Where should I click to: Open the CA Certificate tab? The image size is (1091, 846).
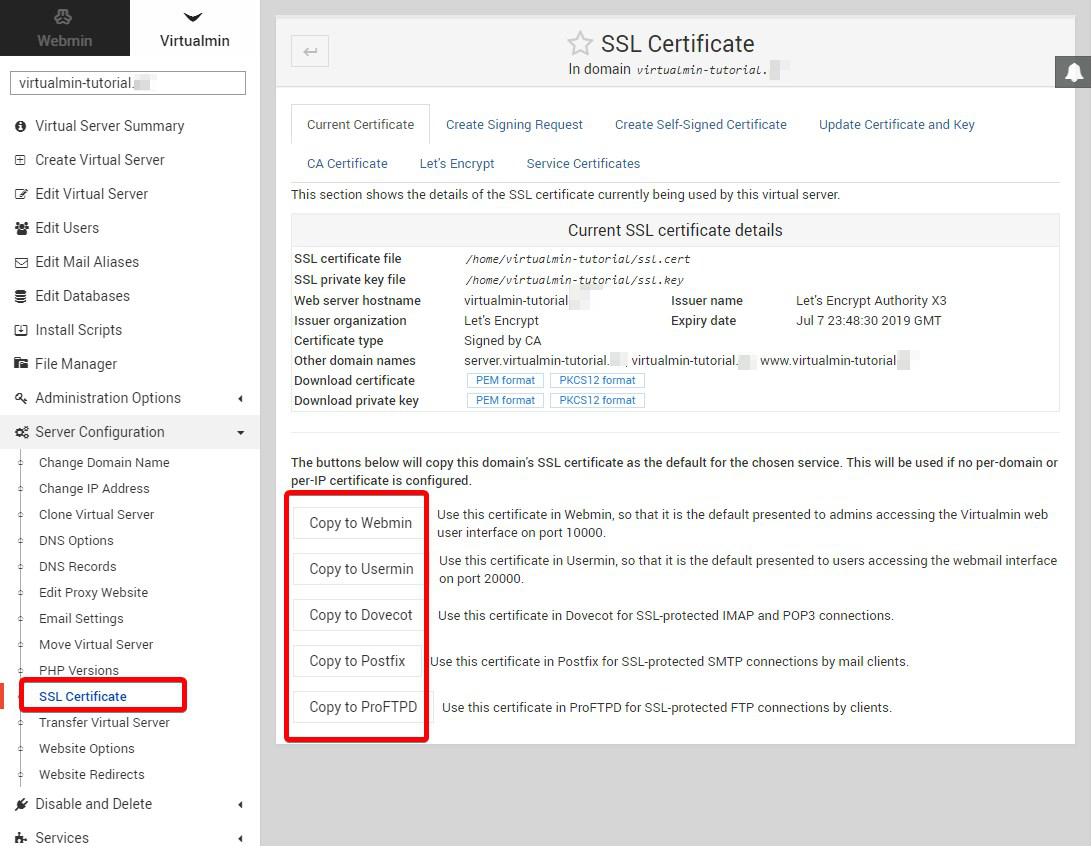[347, 163]
